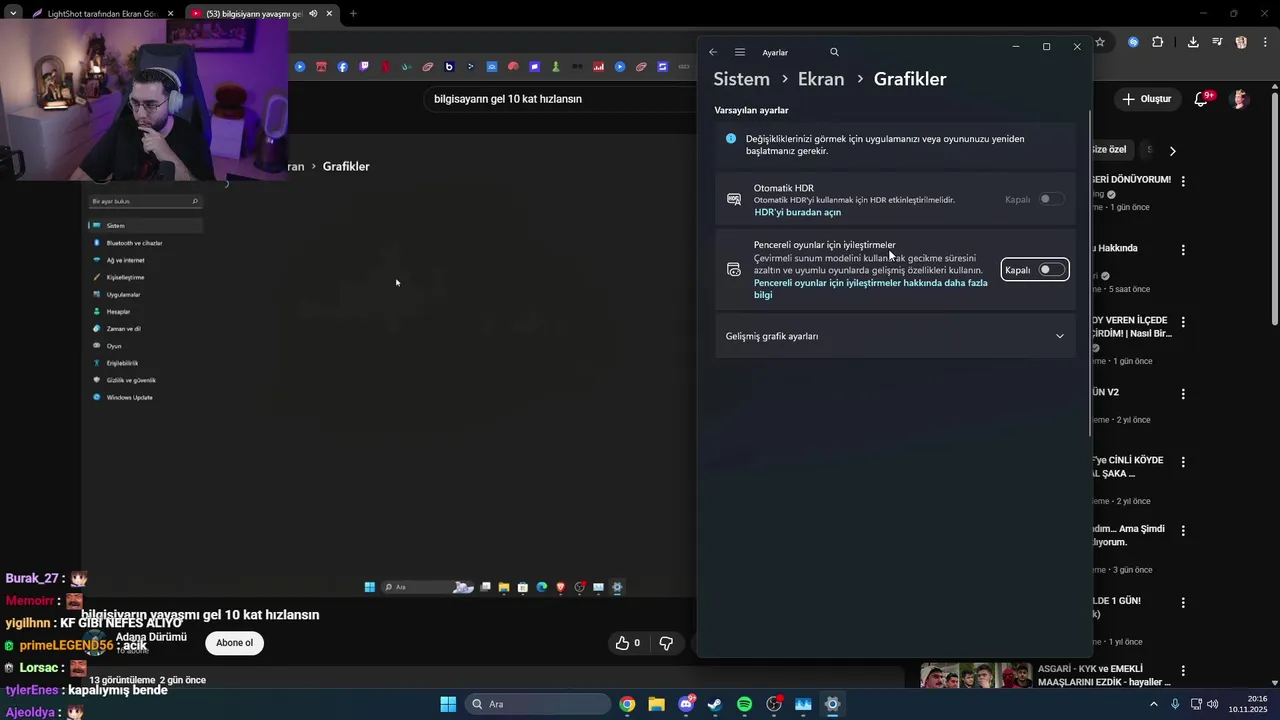Open Chrome downloads icon
Image resolution: width=1280 pixels, height=720 pixels.
[1193, 42]
